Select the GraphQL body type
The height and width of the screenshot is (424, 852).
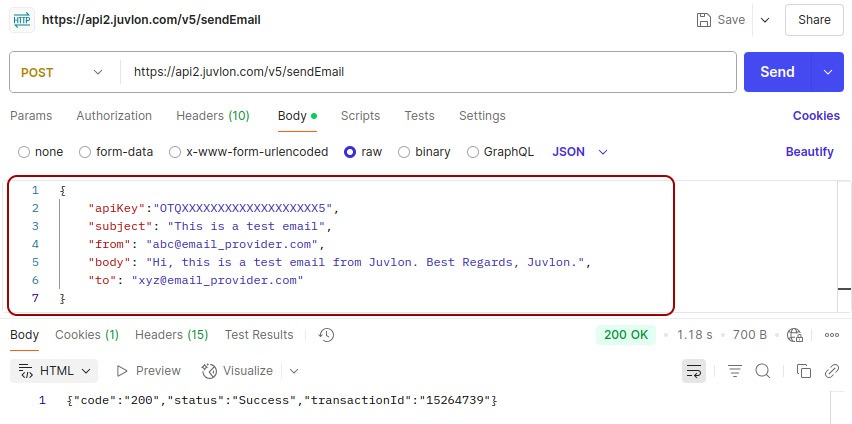tap(500, 152)
